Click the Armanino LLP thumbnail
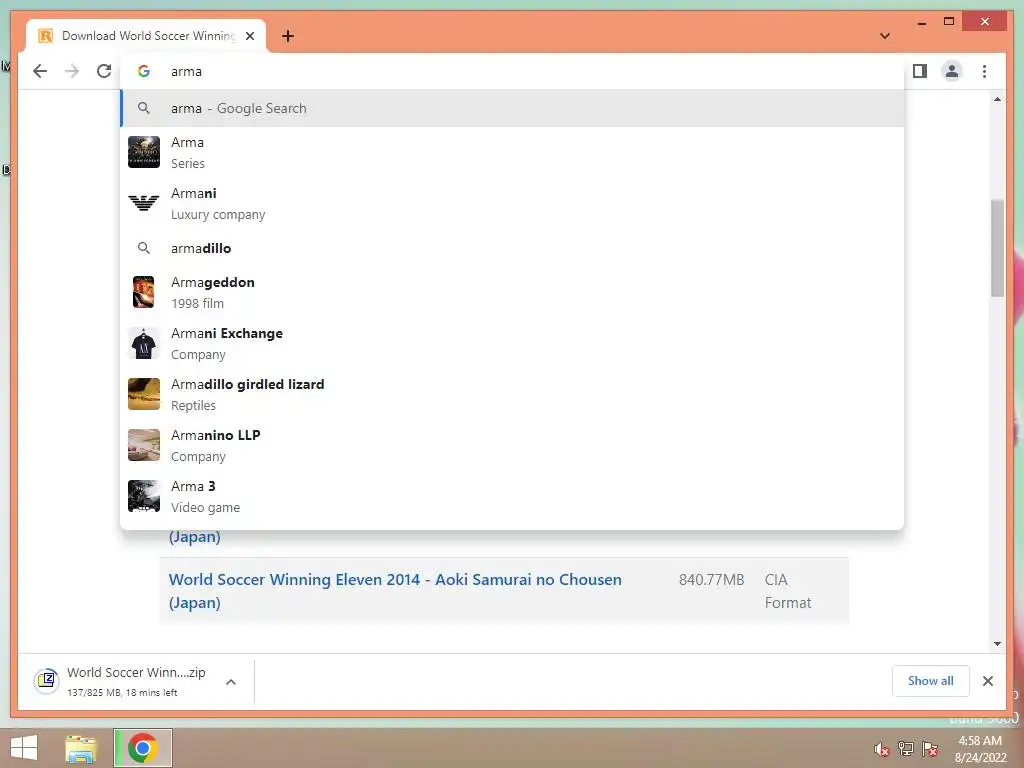The image size is (1024, 768). pos(144,445)
